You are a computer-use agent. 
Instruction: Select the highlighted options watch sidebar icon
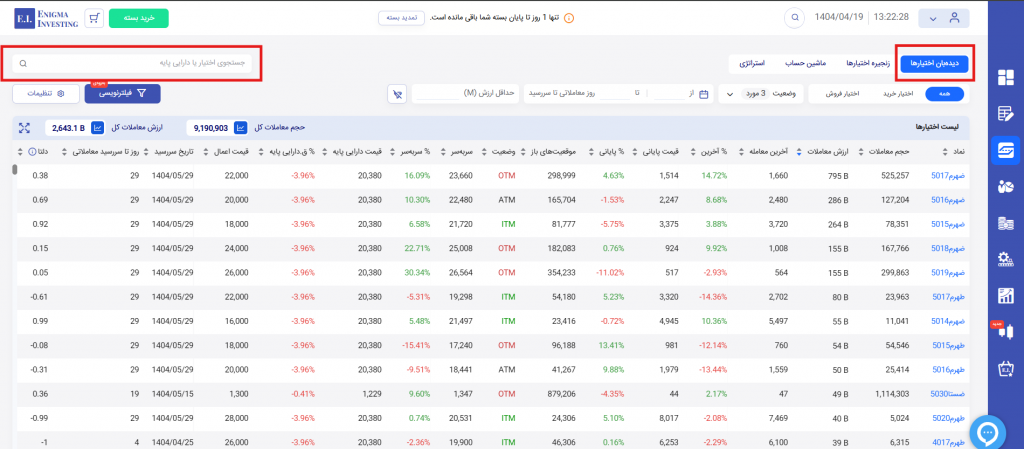pyautogui.click(x=1006, y=151)
